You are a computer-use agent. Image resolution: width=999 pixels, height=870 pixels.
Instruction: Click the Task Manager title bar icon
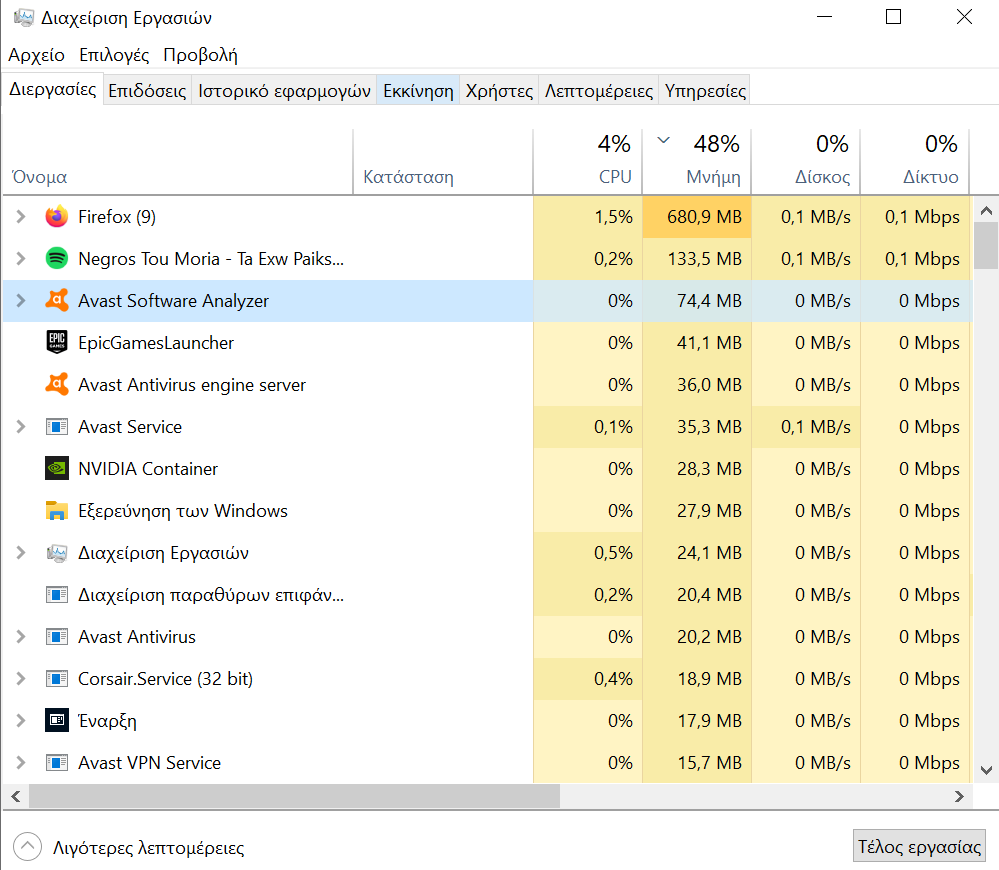24,17
